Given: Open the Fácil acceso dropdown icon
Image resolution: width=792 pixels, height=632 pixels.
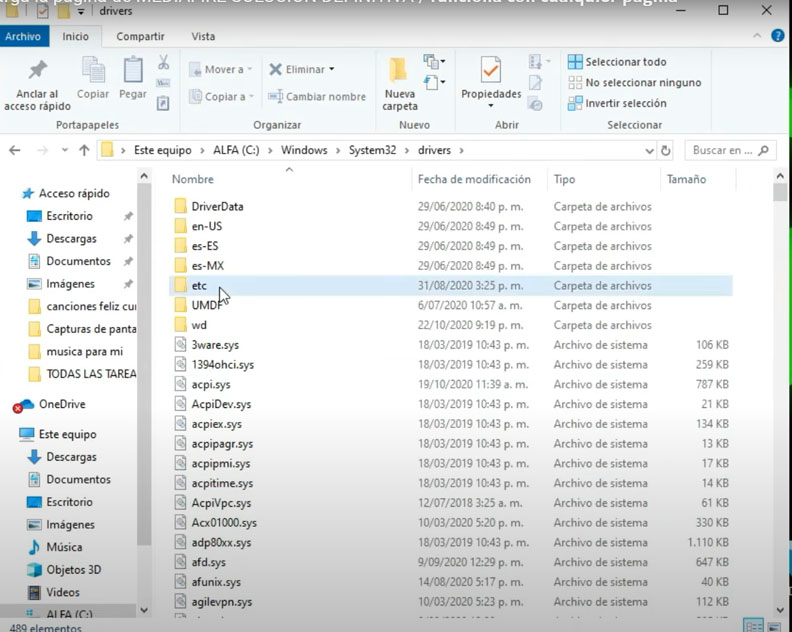Looking at the screenshot, I should [434, 82].
